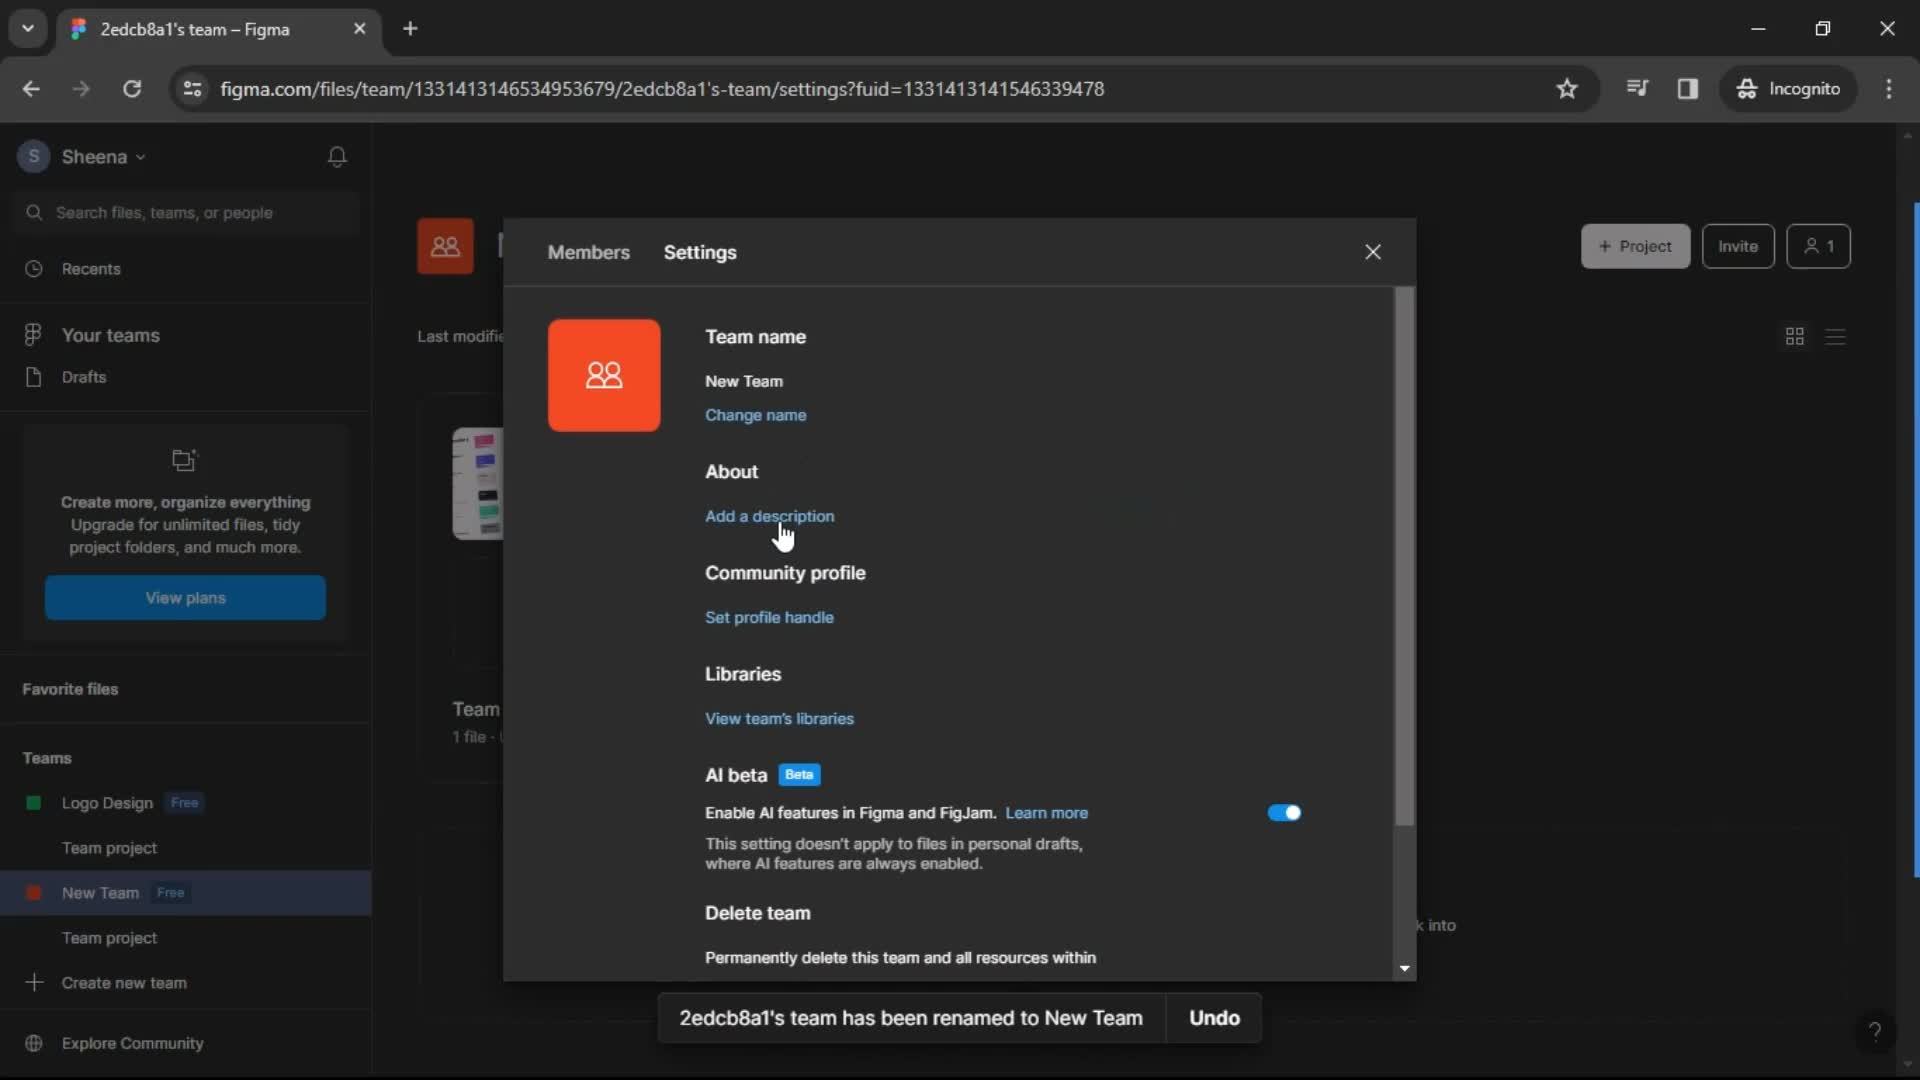Open the help question mark button
Viewport: 1920px width, 1080px height.
pyautogui.click(x=1875, y=1031)
